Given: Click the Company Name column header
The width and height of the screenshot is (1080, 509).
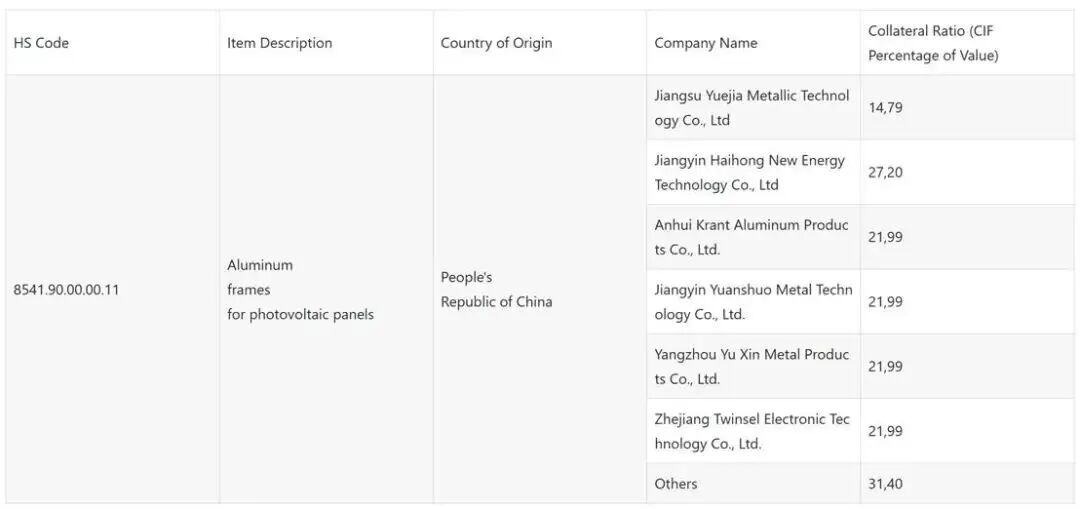Looking at the screenshot, I should point(705,43).
